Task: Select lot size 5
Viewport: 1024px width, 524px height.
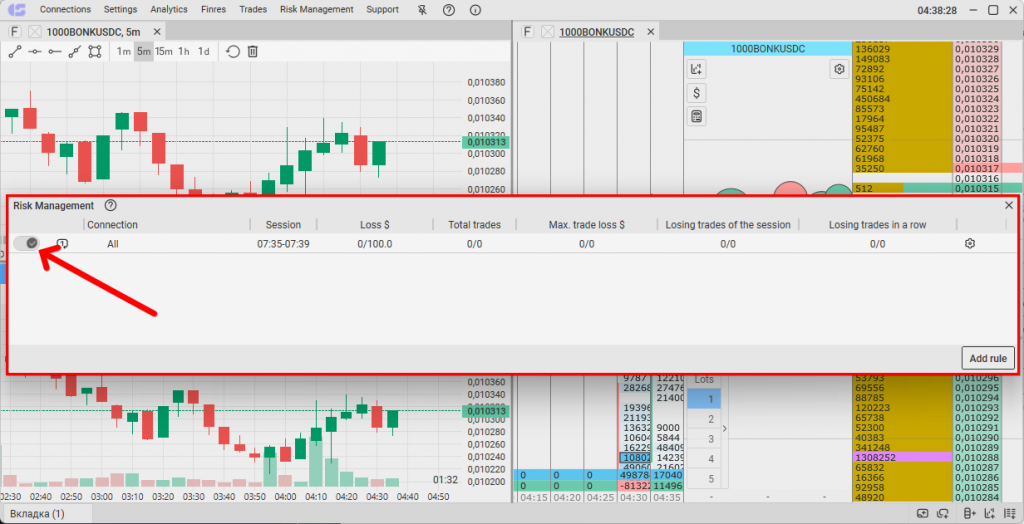Action: pos(703,479)
